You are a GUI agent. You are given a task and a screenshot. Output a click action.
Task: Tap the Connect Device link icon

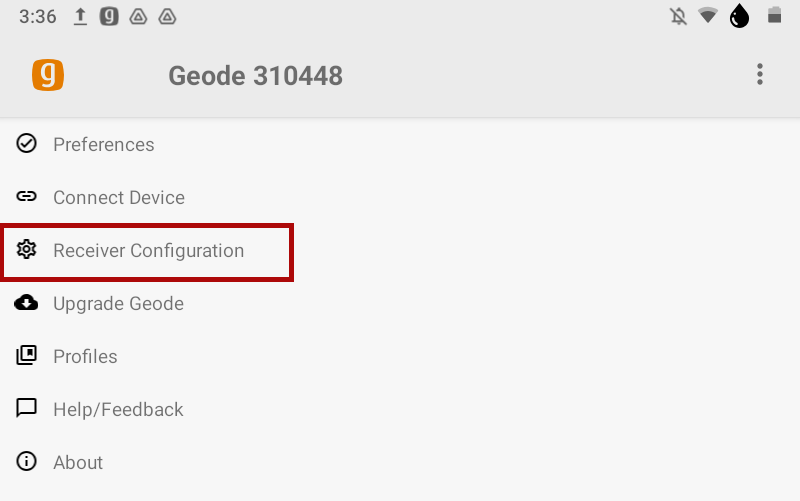coord(27,197)
